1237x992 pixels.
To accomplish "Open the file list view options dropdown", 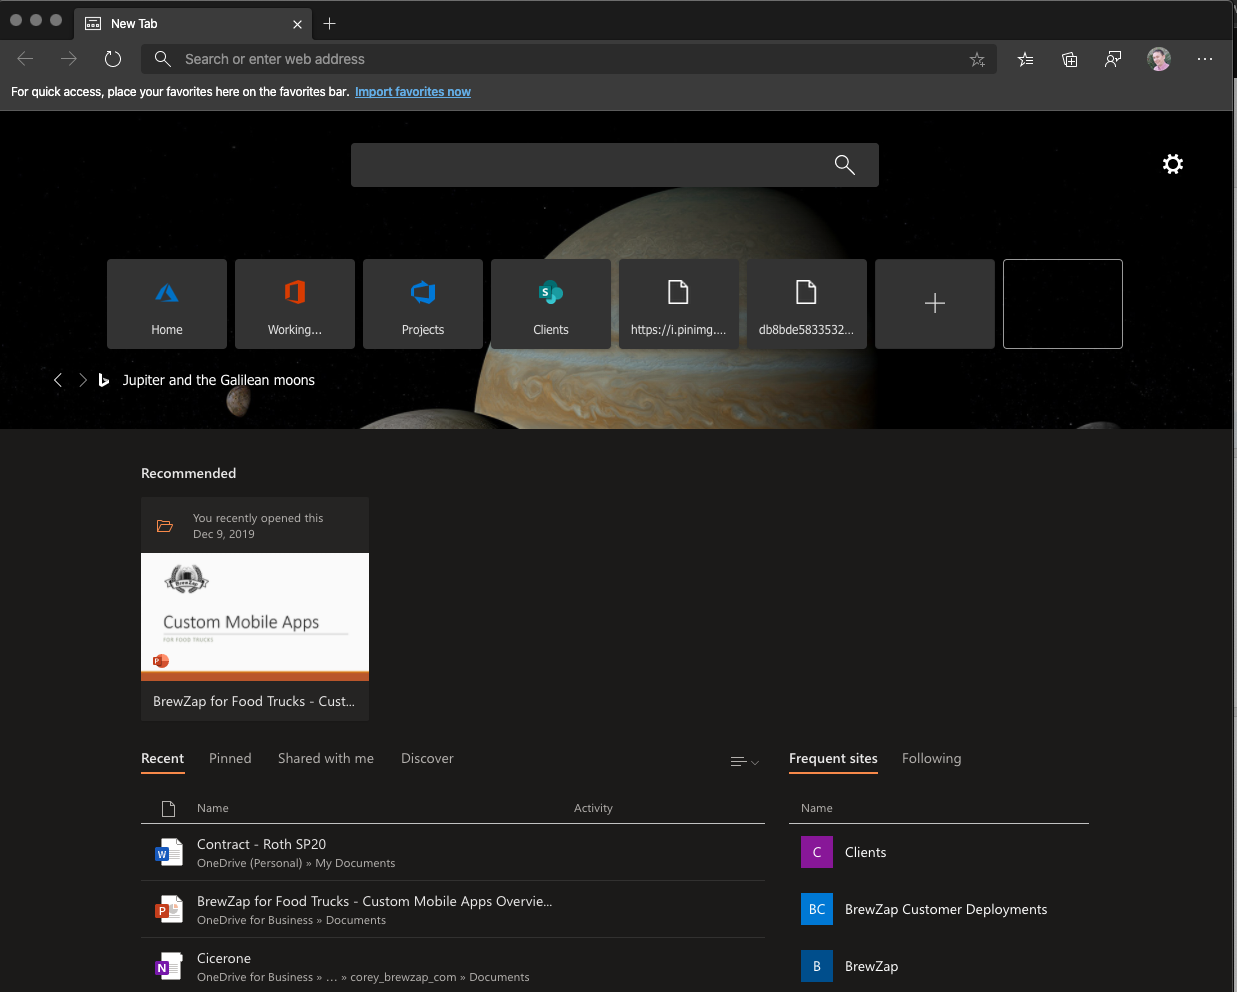I will 744,762.
